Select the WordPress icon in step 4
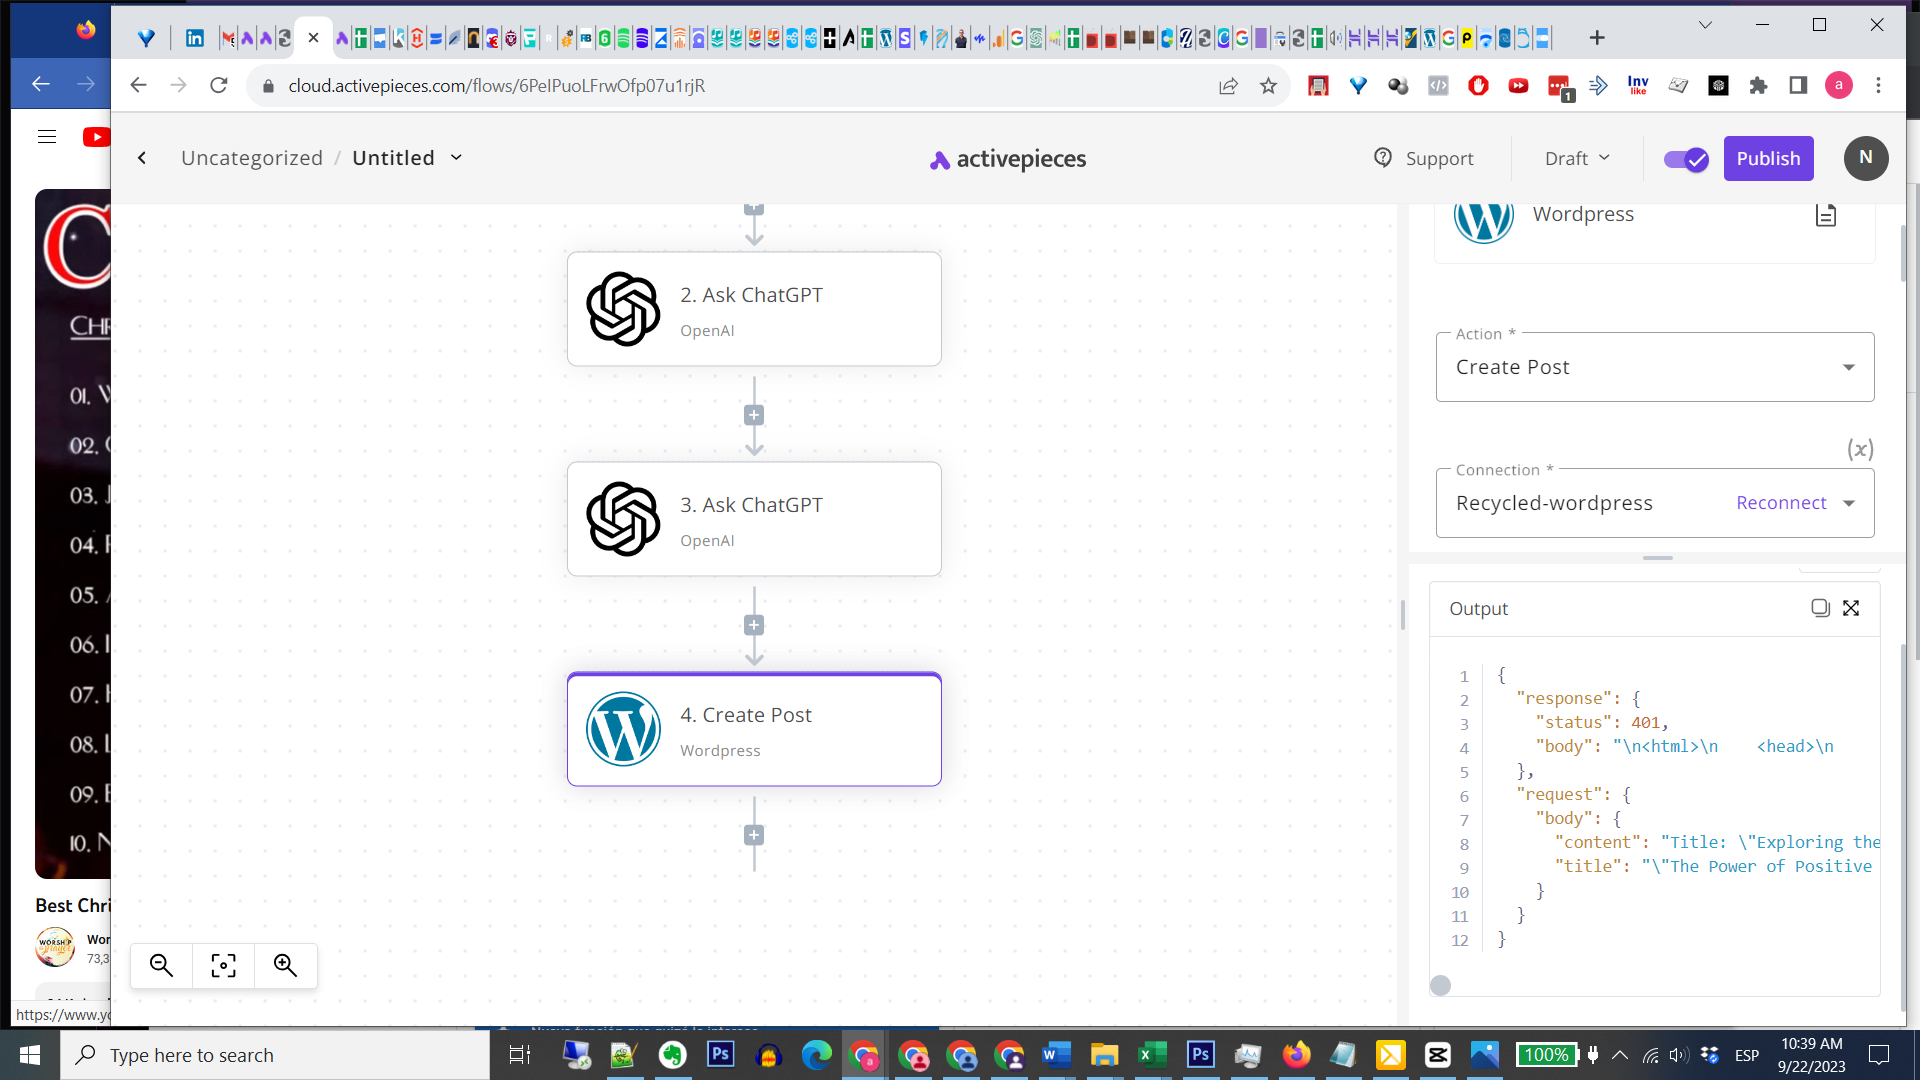Viewport: 1920px width, 1080px height. pos(623,729)
